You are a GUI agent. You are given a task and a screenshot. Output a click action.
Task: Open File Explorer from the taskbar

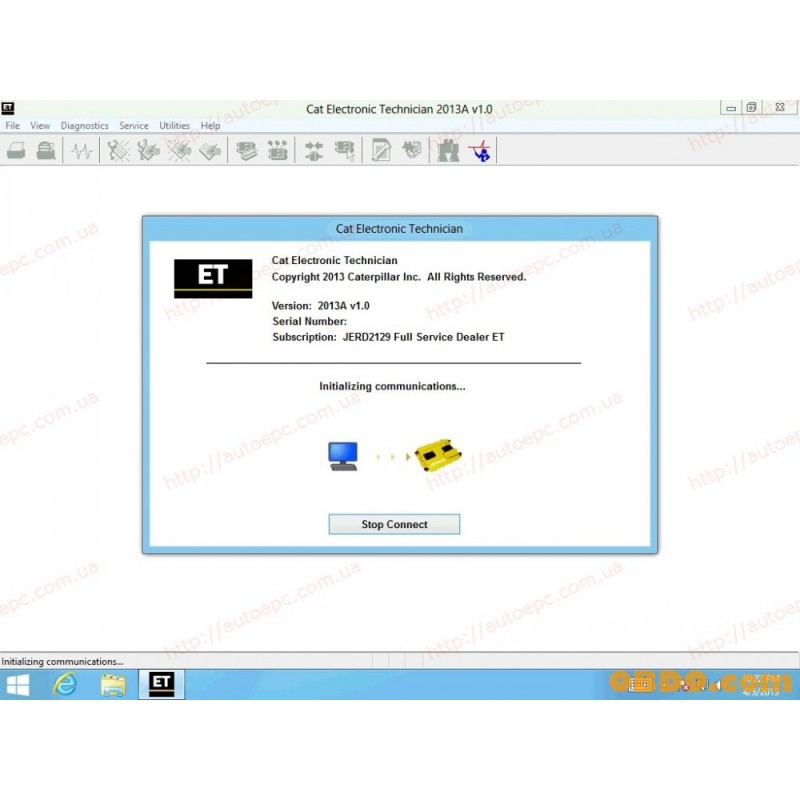click(x=113, y=685)
